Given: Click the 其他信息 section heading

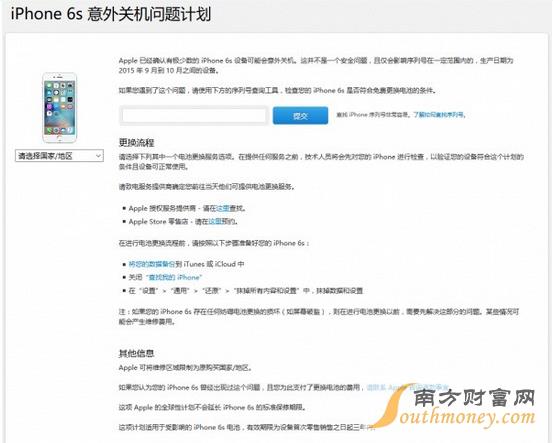Looking at the screenshot, I should pos(136,353).
